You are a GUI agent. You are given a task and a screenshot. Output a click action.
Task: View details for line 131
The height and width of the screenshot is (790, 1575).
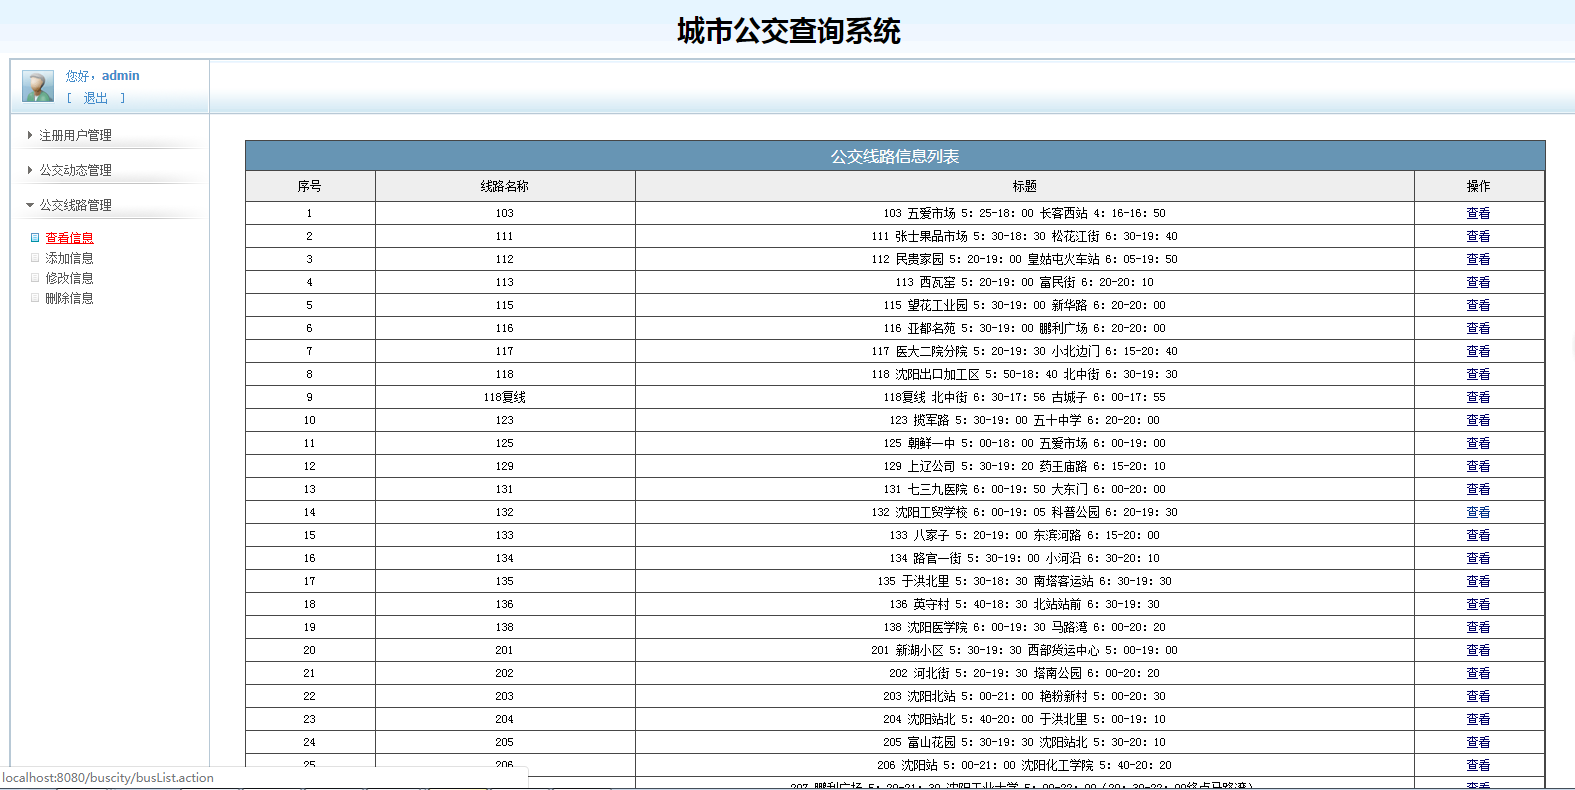click(1478, 489)
